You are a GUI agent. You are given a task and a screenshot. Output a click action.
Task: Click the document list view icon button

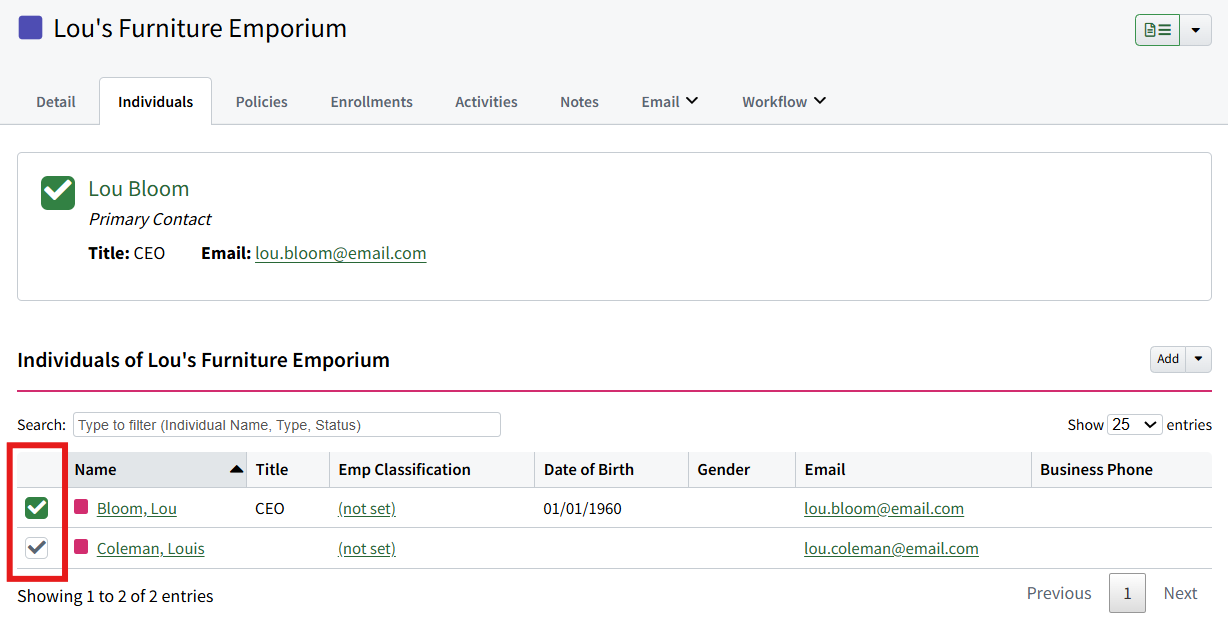pyautogui.click(x=1157, y=30)
